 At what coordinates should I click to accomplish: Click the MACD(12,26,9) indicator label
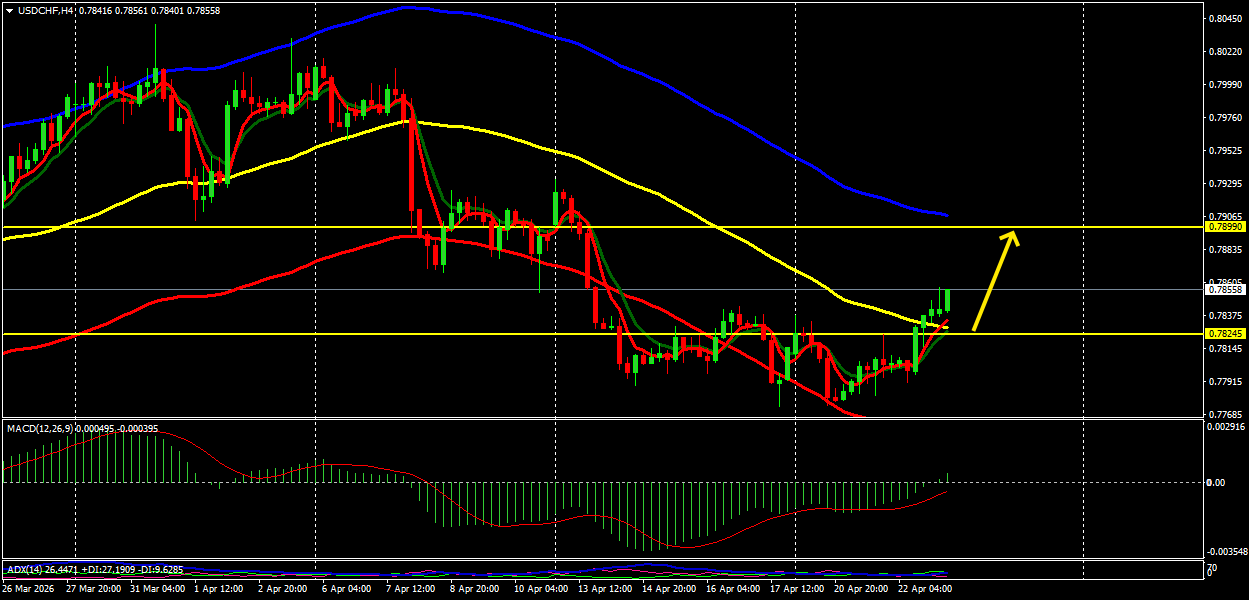click(39, 428)
